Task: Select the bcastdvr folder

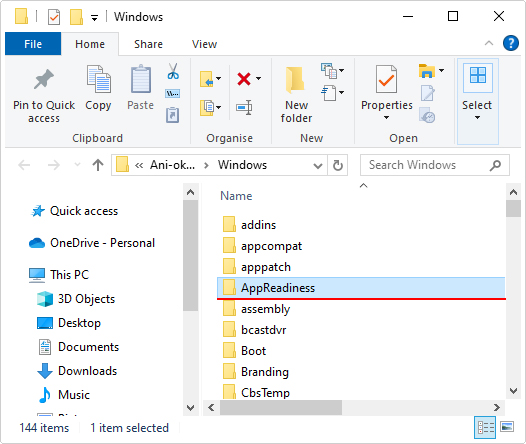Action: [361, 330]
